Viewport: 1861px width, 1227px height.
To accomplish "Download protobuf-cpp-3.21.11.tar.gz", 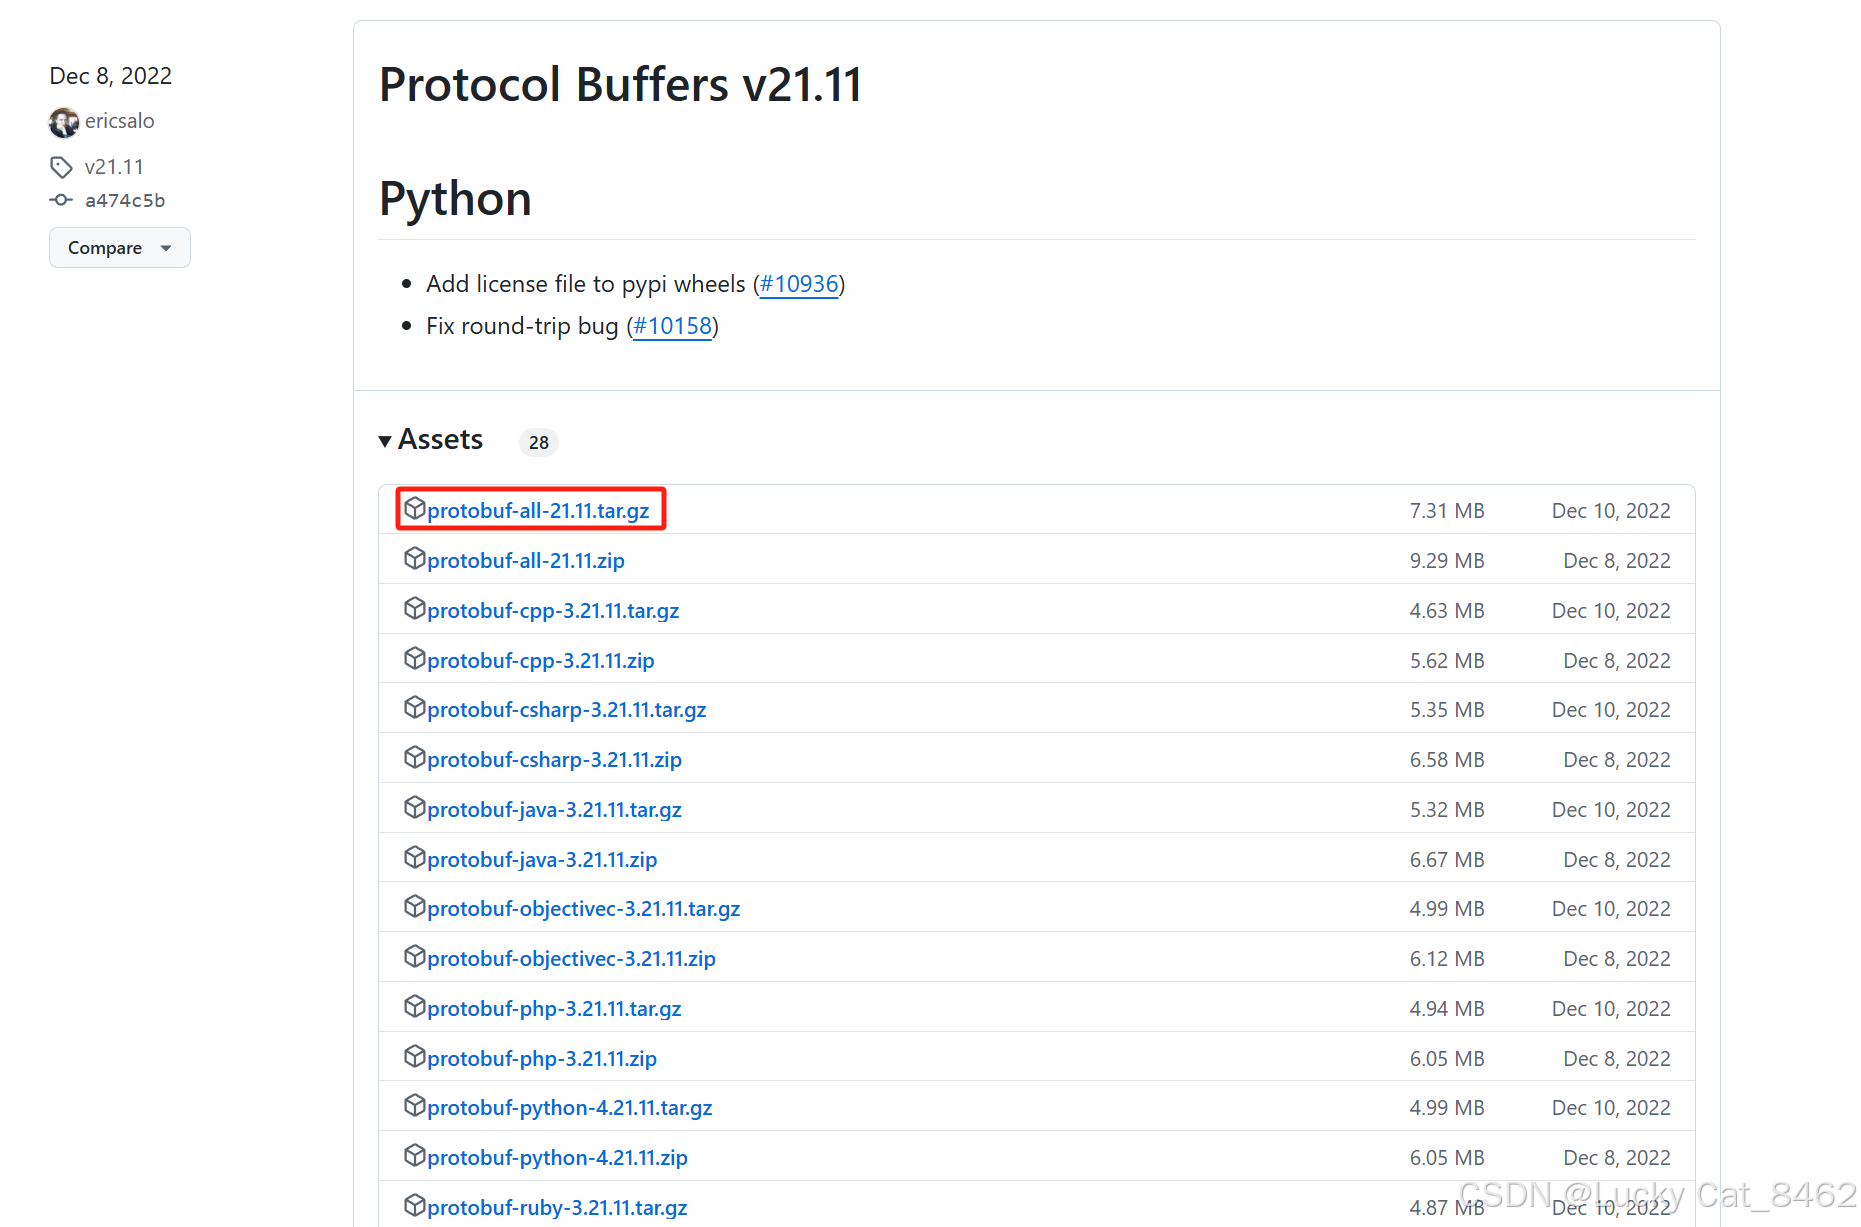I will coord(553,611).
